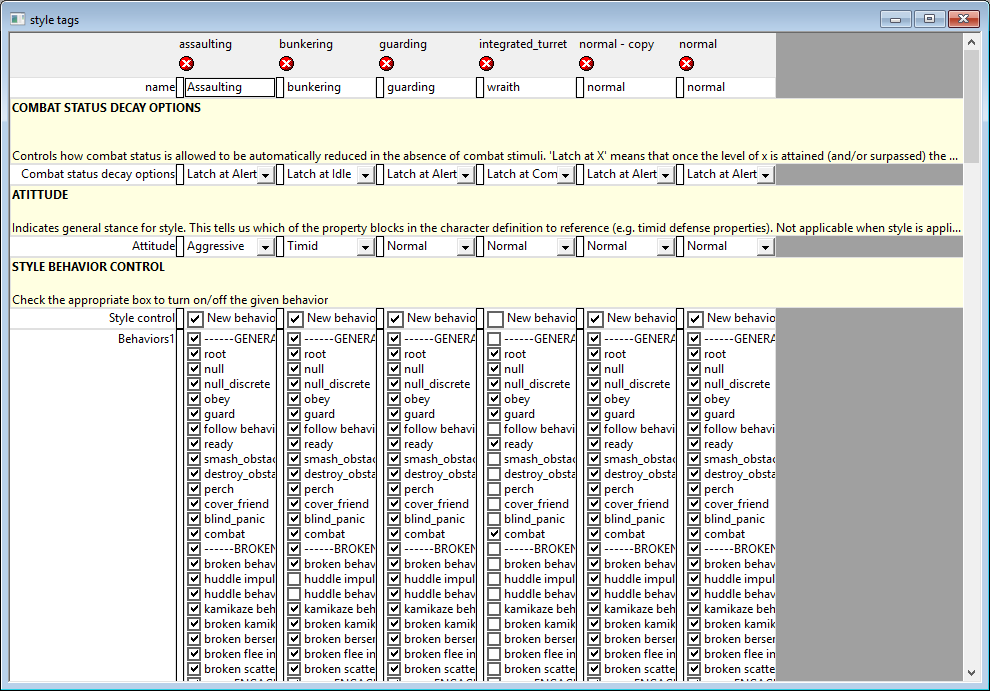990x691 pixels.
Task: Select the name field of the 'normal - copy' column
Action: (x=630, y=87)
